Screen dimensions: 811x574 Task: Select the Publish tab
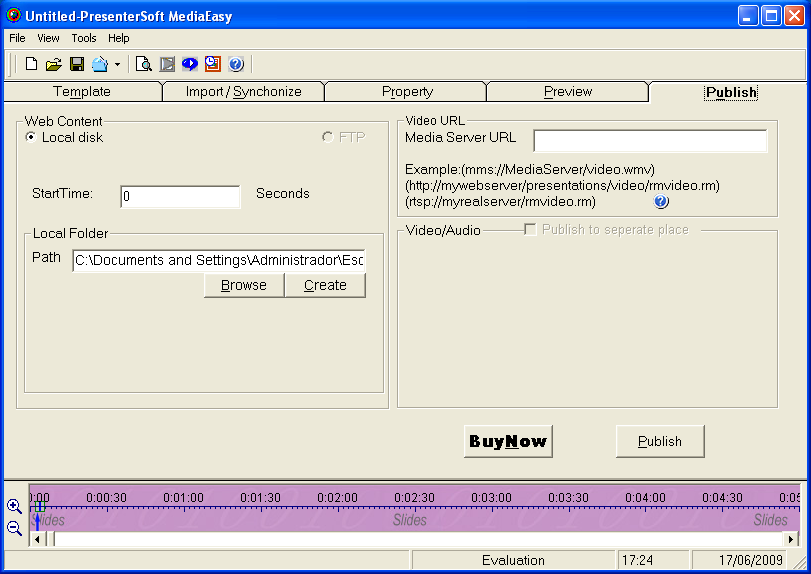point(731,92)
